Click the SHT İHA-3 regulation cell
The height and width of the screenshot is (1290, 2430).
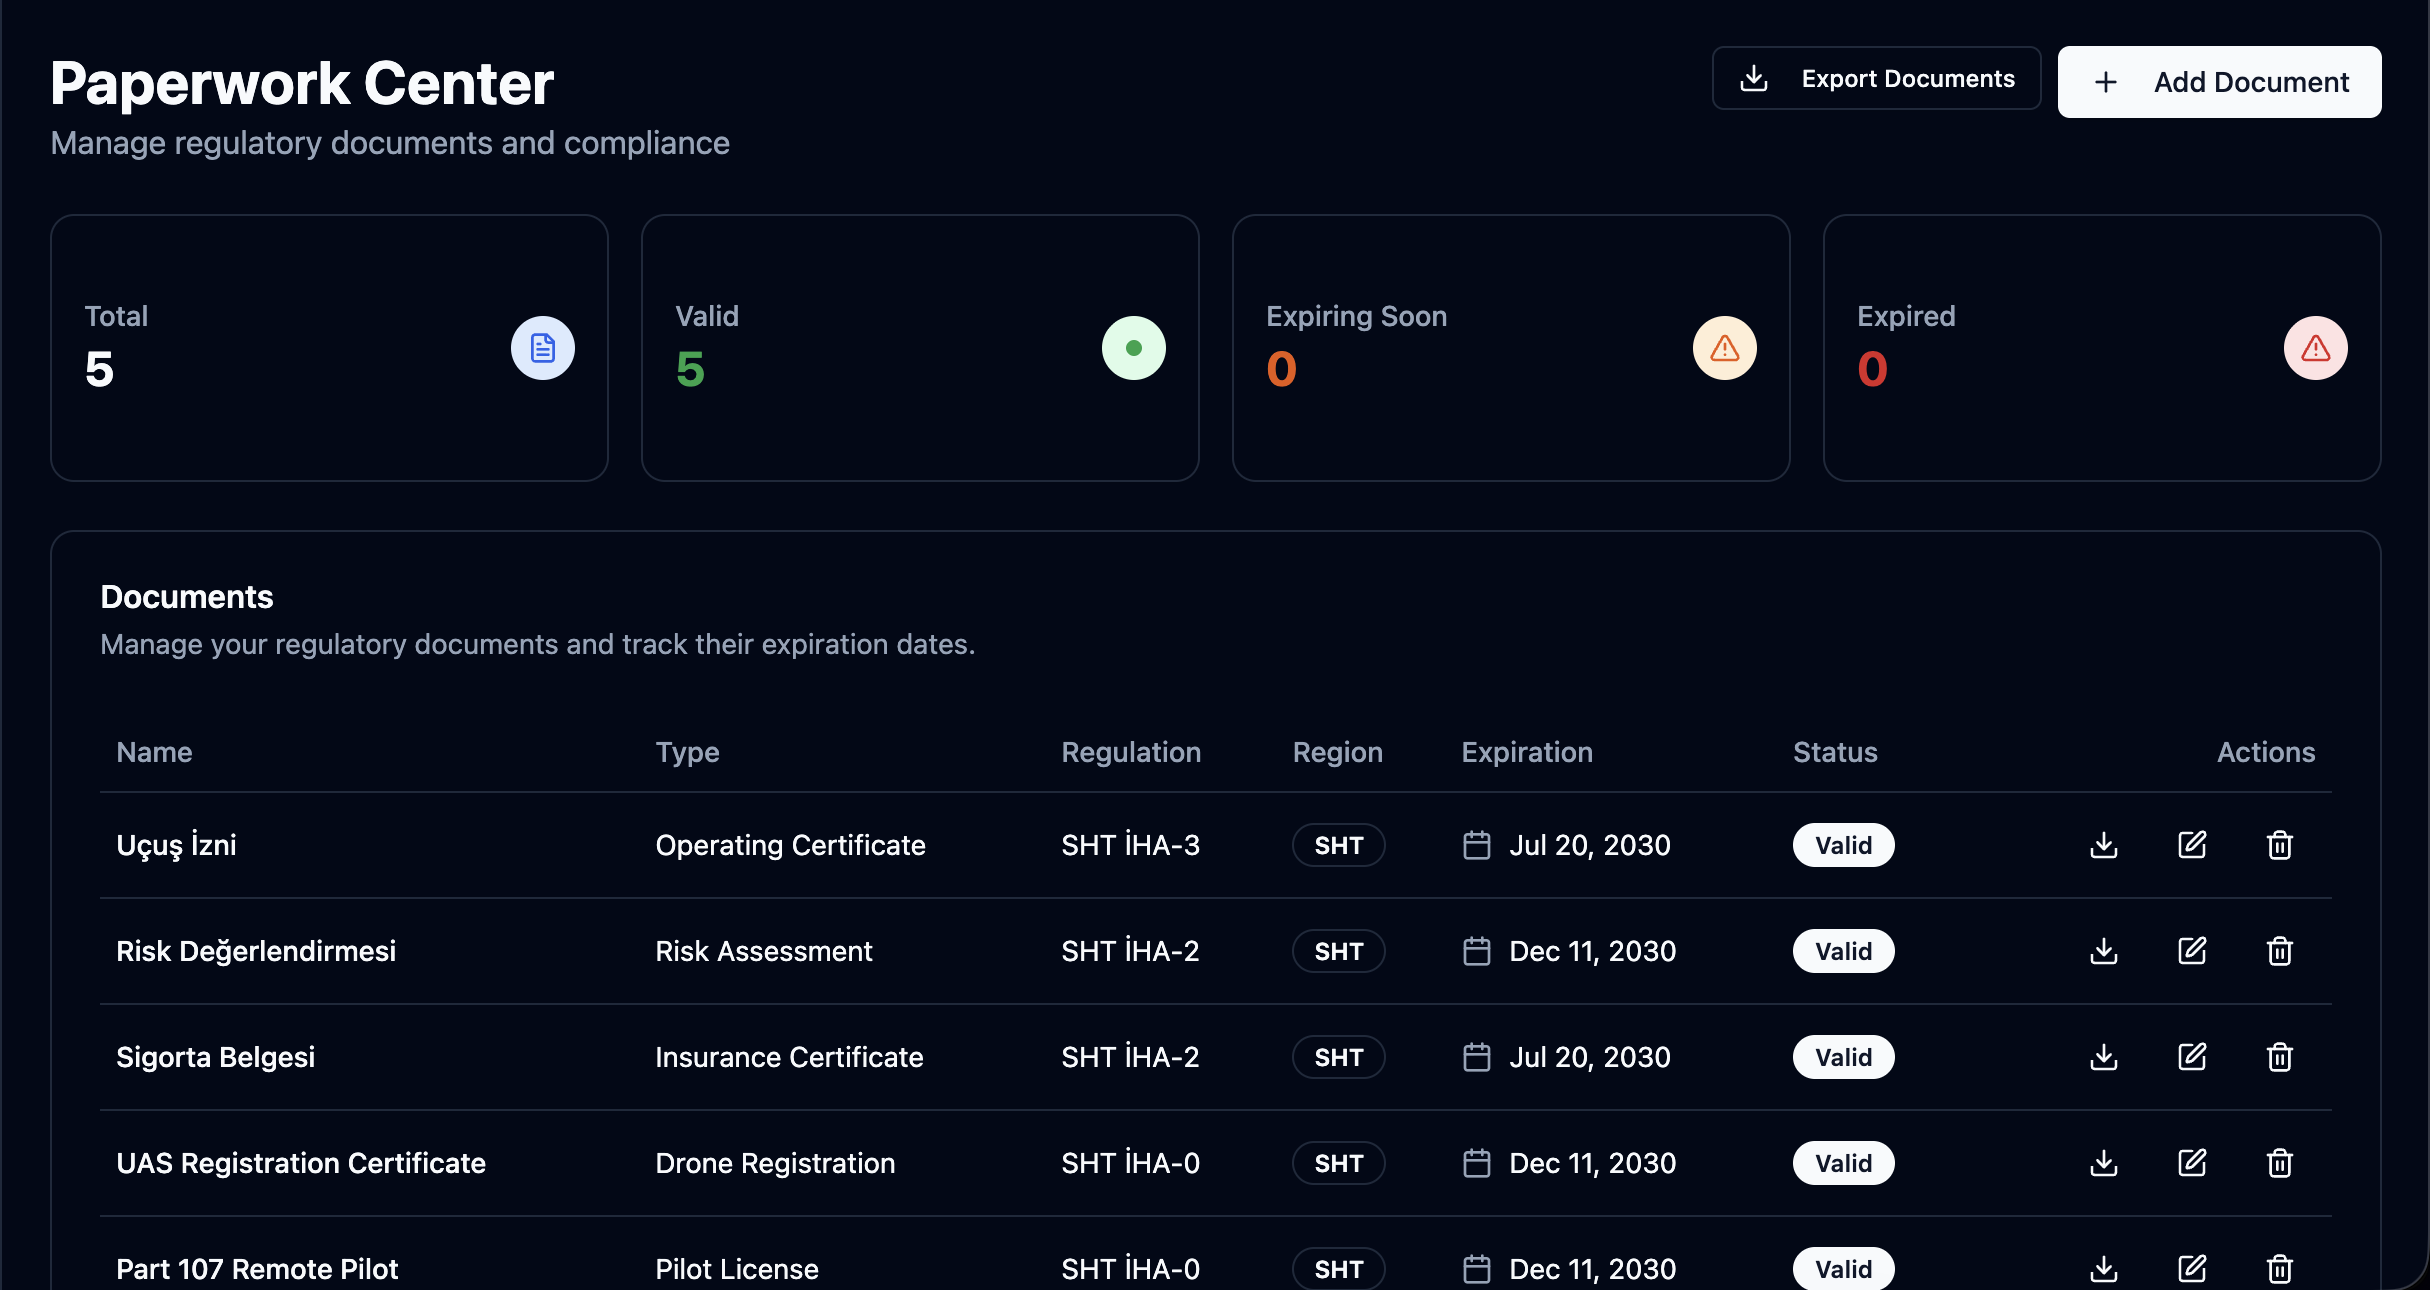point(1131,845)
